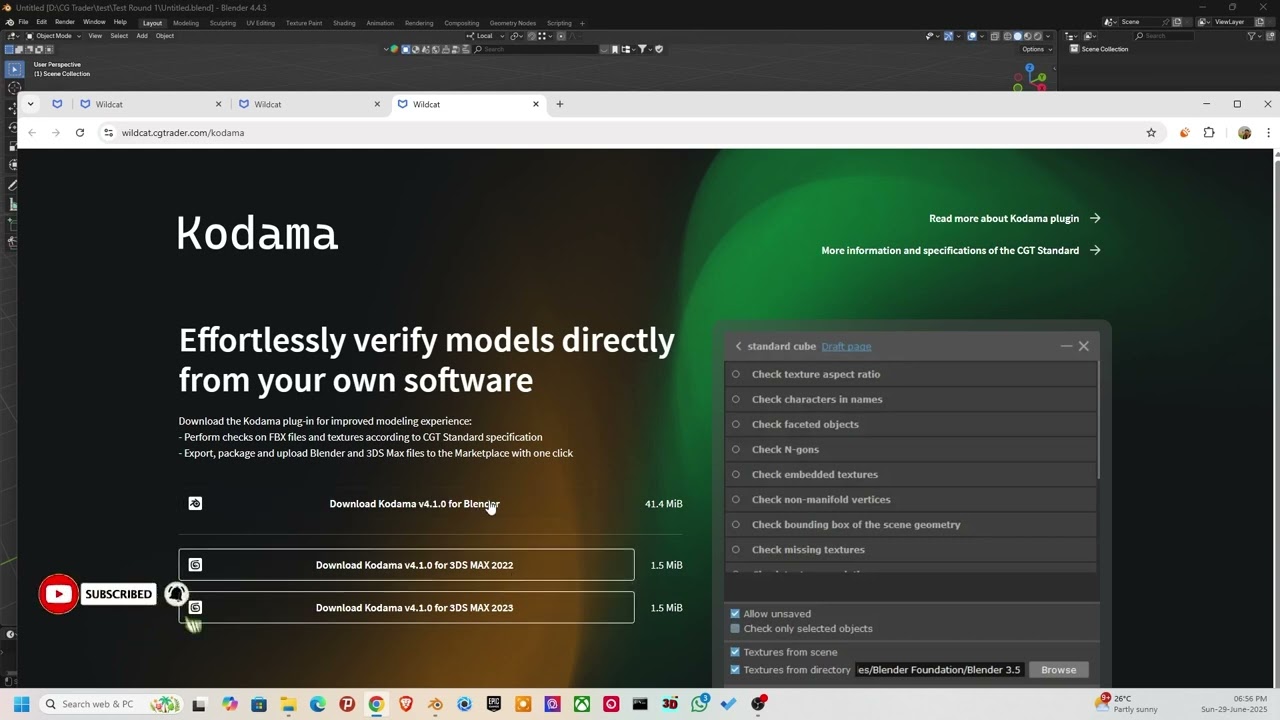
Task: Switch to Blender's Modeling workspace tab
Action: coord(186,23)
